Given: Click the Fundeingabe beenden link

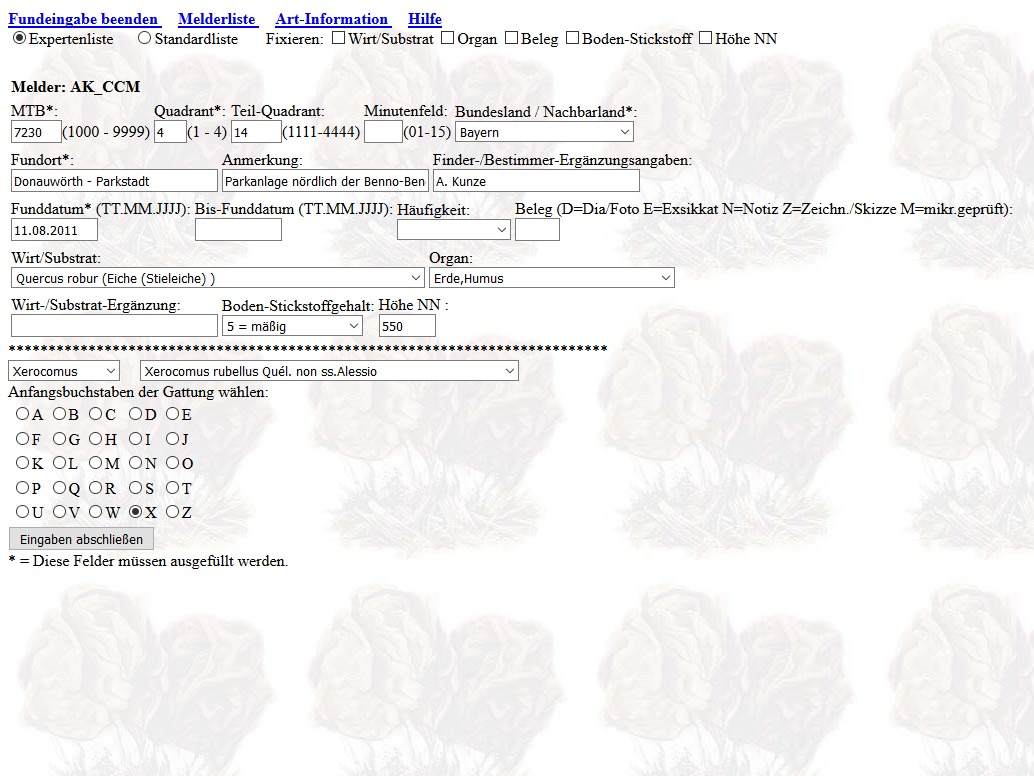Looking at the screenshot, I should tap(84, 19).
